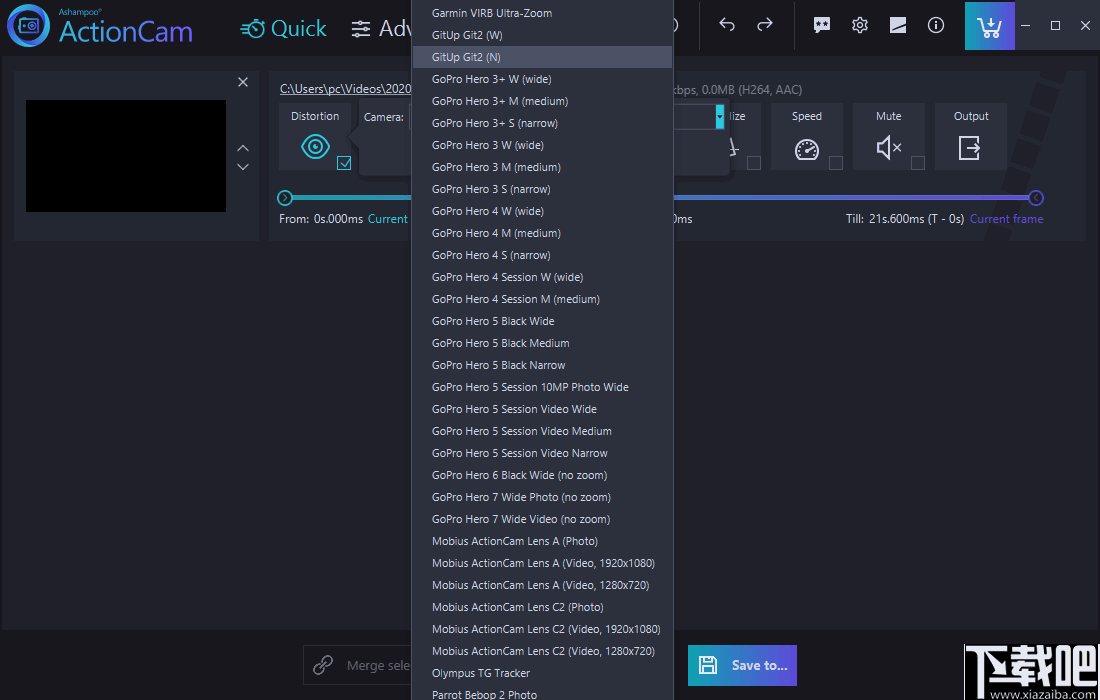Select Mobius Lens C2 (Video, 1280x720)
This screenshot has width=1100, height=700.
[x=542, y=651]
